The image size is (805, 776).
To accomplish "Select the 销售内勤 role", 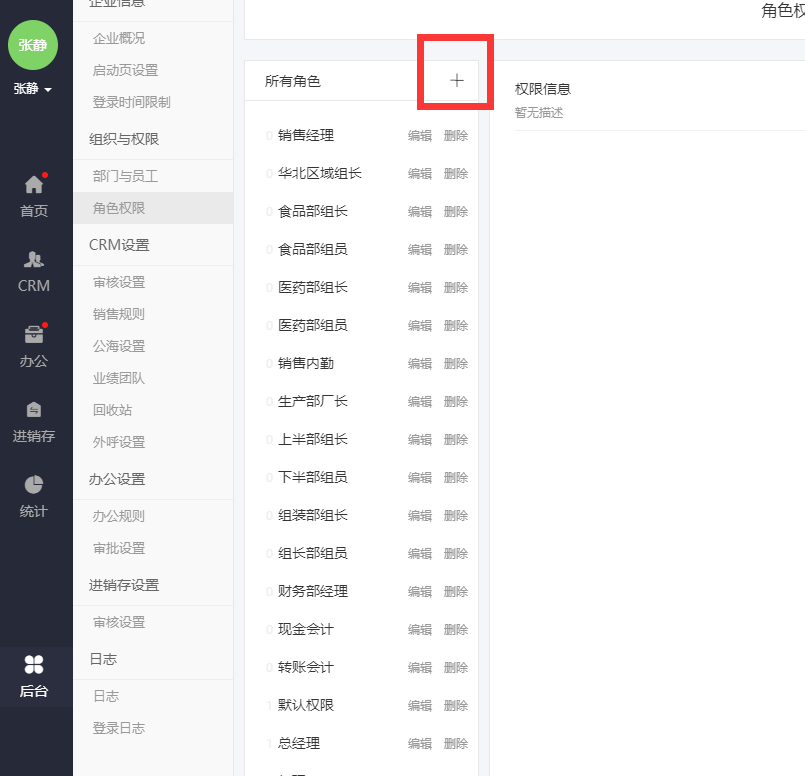I will [x=306, y=363].
